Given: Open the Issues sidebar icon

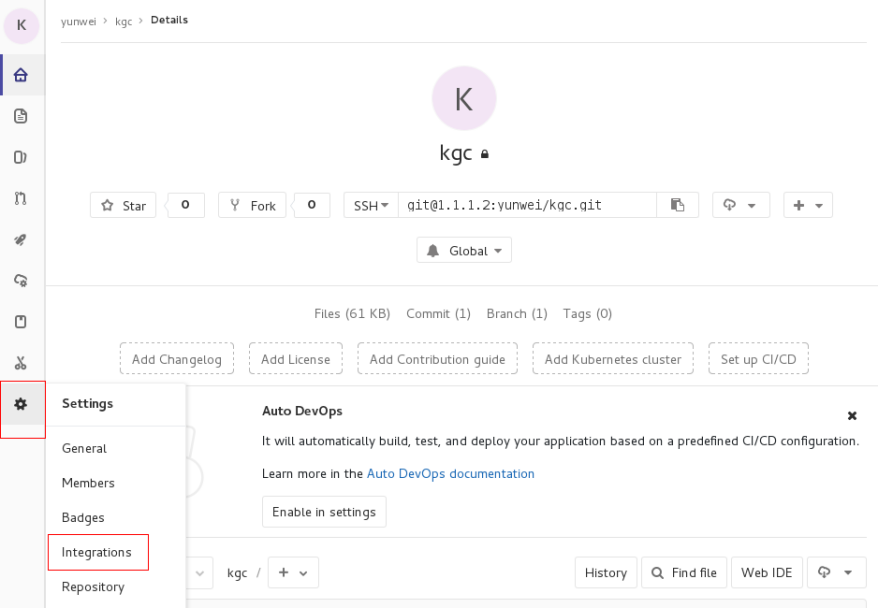Looking at the screenshot, I should 21,157.
